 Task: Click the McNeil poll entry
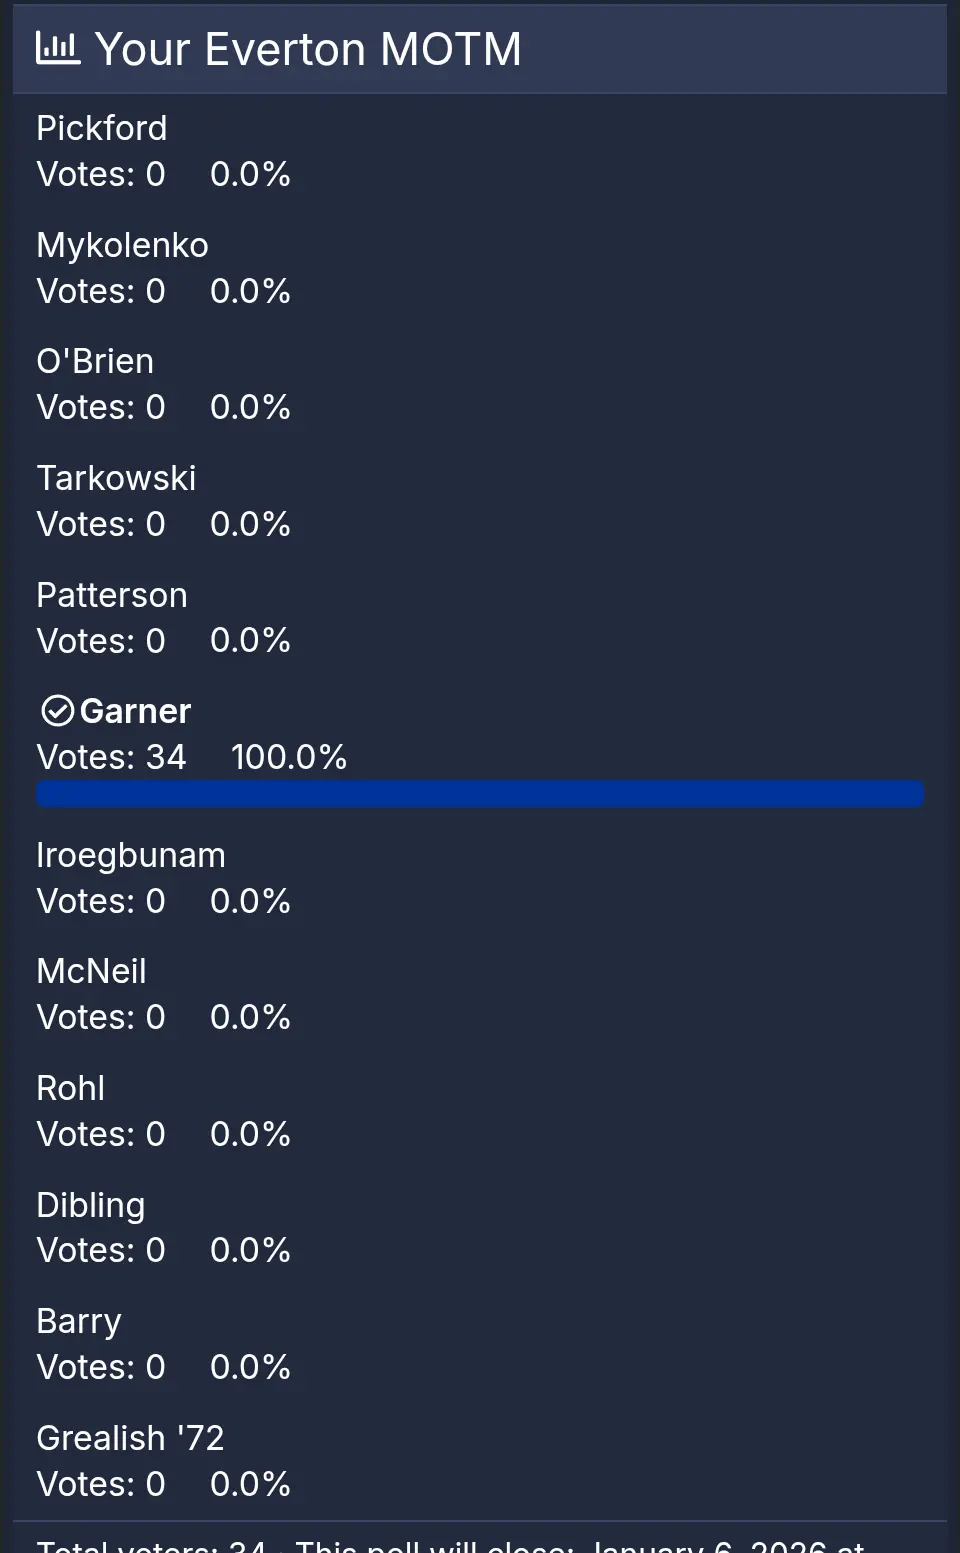[x=92, y=972]
